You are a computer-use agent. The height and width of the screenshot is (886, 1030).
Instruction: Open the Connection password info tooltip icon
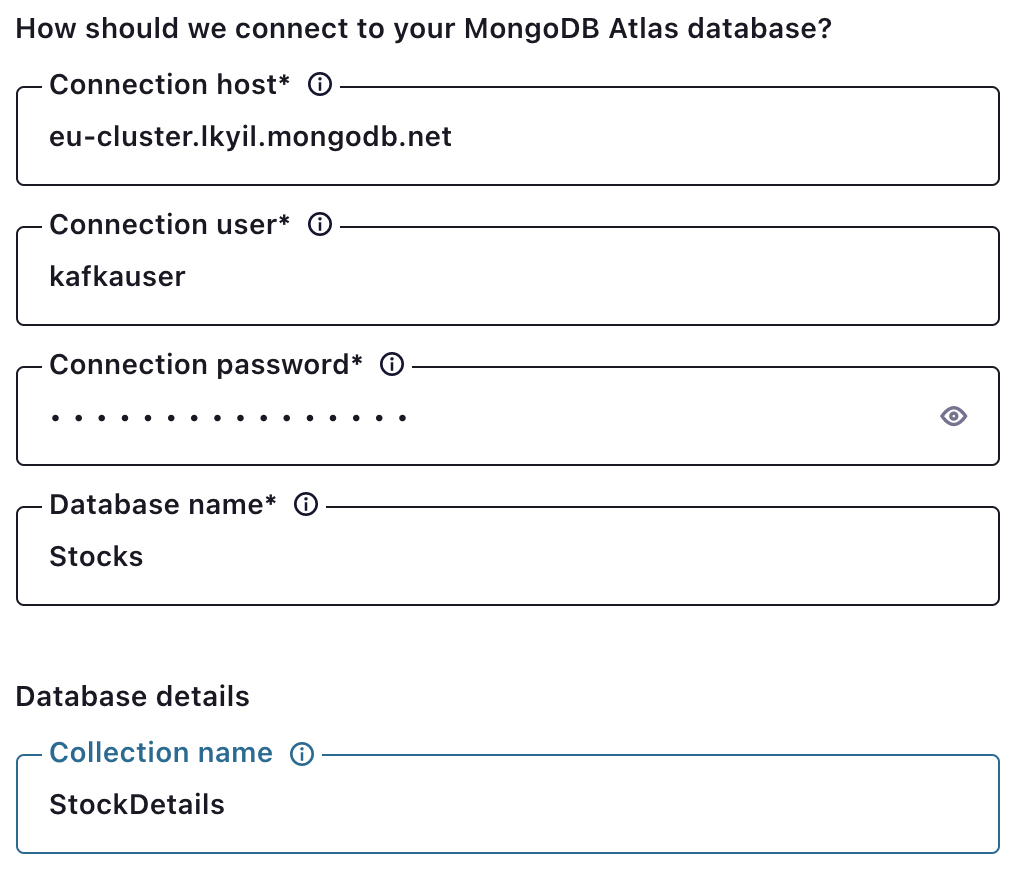click(x=393, y=365)
